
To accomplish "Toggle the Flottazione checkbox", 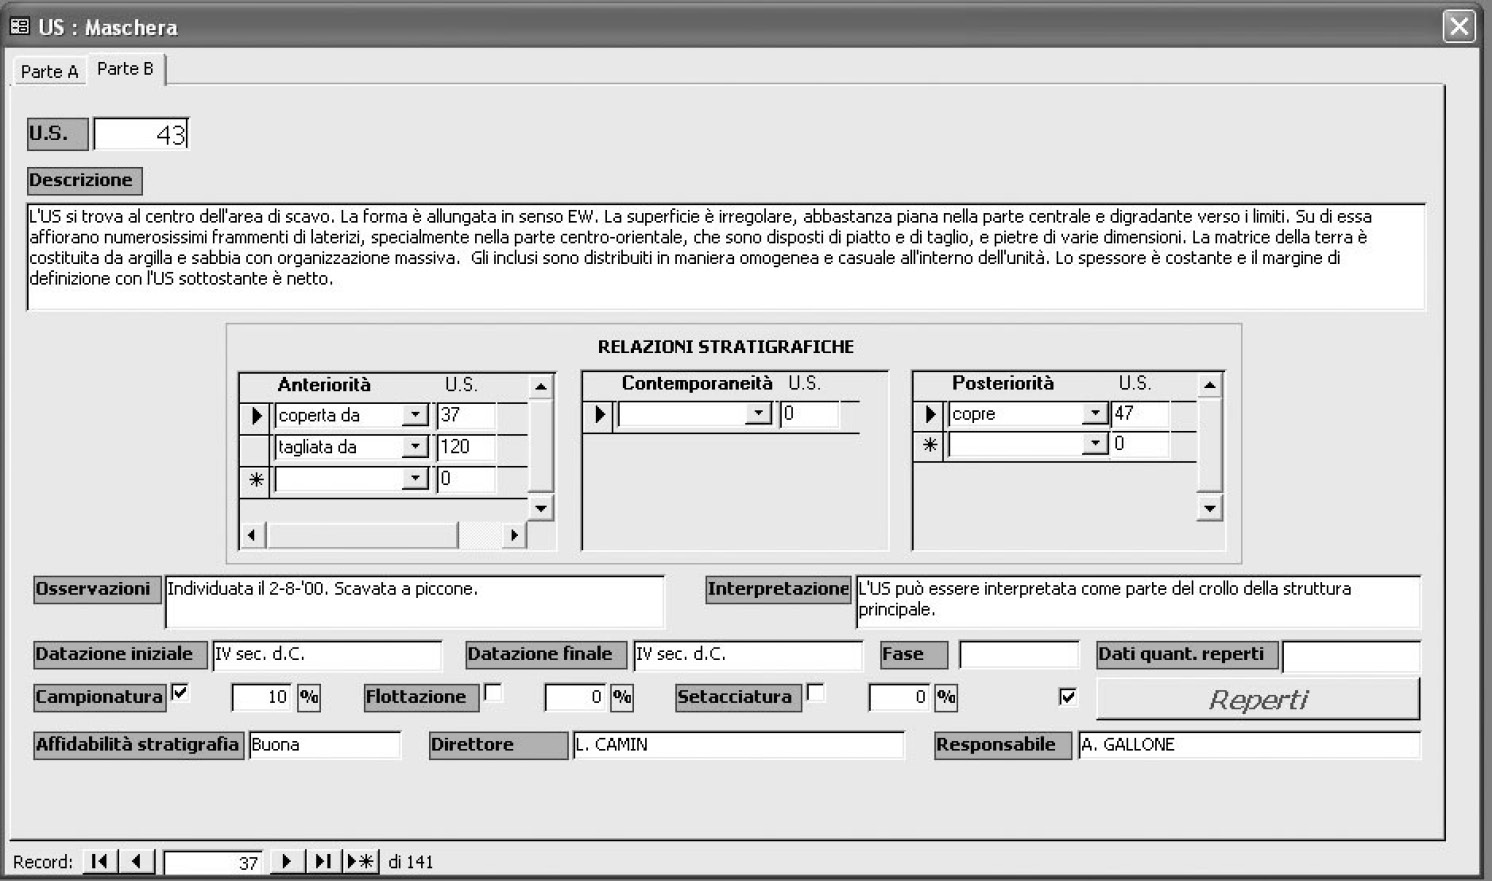I will (x=493, y=692).
